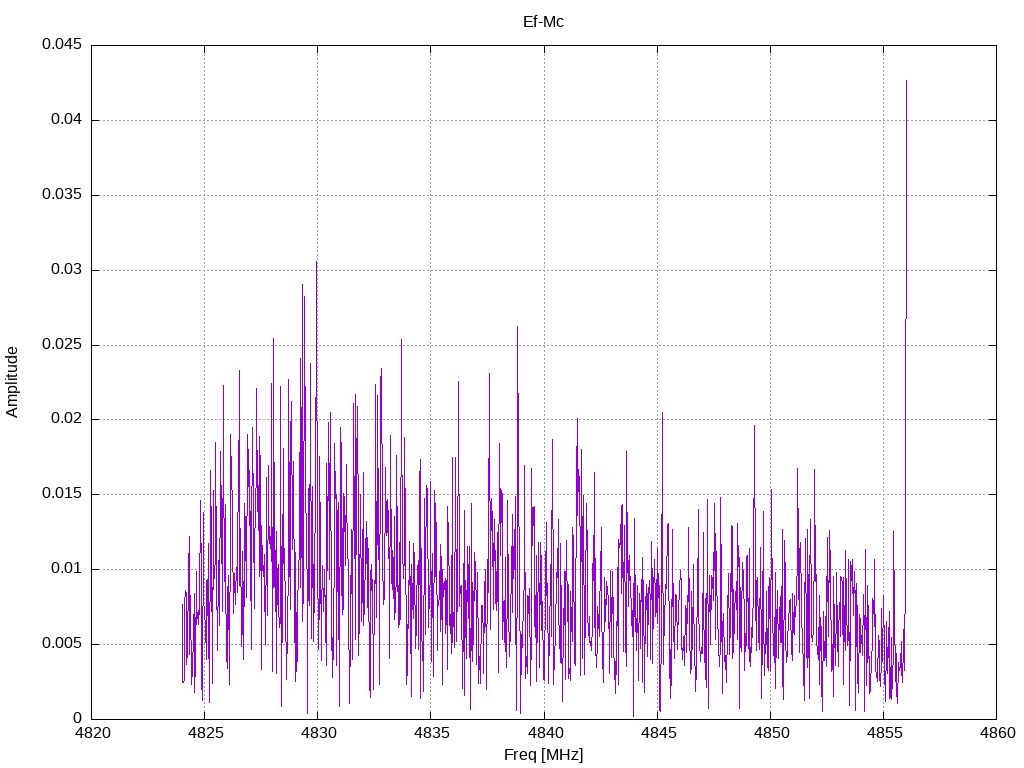Click the 4835 x-axis tick label
The image size is (1024, 768).
(x=432, y=733)
